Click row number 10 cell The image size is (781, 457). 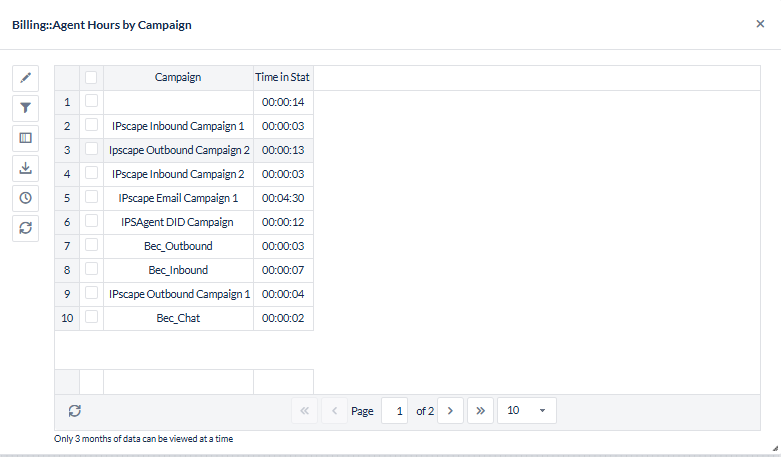(67, 318)
